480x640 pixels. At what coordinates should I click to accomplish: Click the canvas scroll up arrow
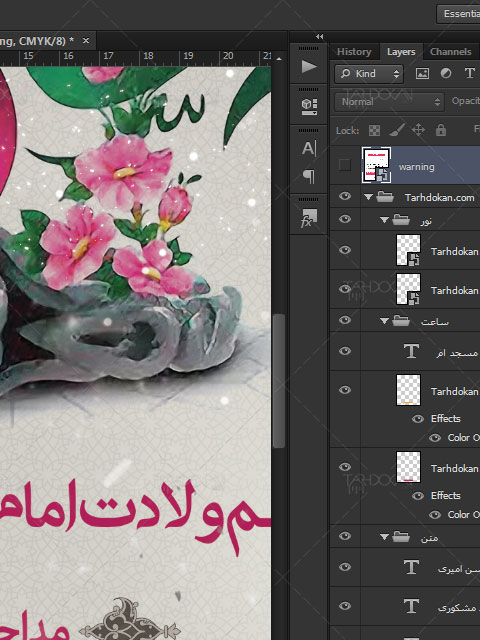[279, 59]
